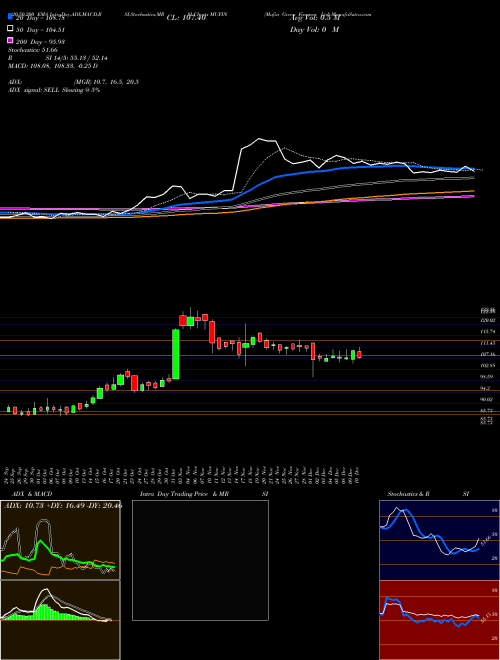This screenshot has height=660, width=500.
Task: Click the 'Stochastics: 51.66' readout
Action: [33, 50]
